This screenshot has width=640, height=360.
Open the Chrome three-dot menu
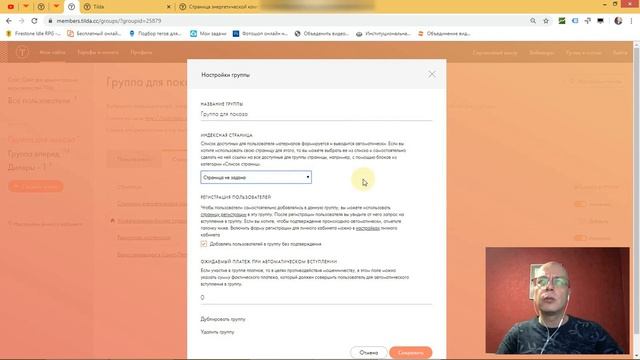632,21
